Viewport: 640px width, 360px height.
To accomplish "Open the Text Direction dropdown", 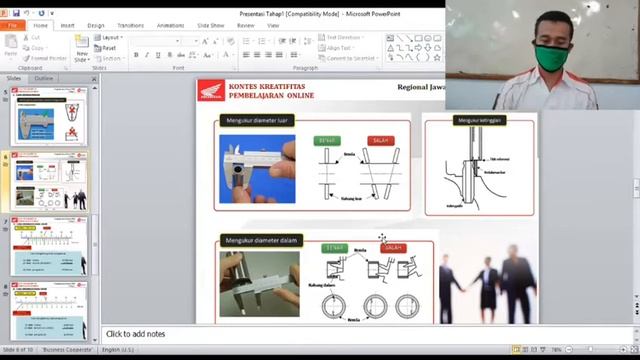I will 341,37.
